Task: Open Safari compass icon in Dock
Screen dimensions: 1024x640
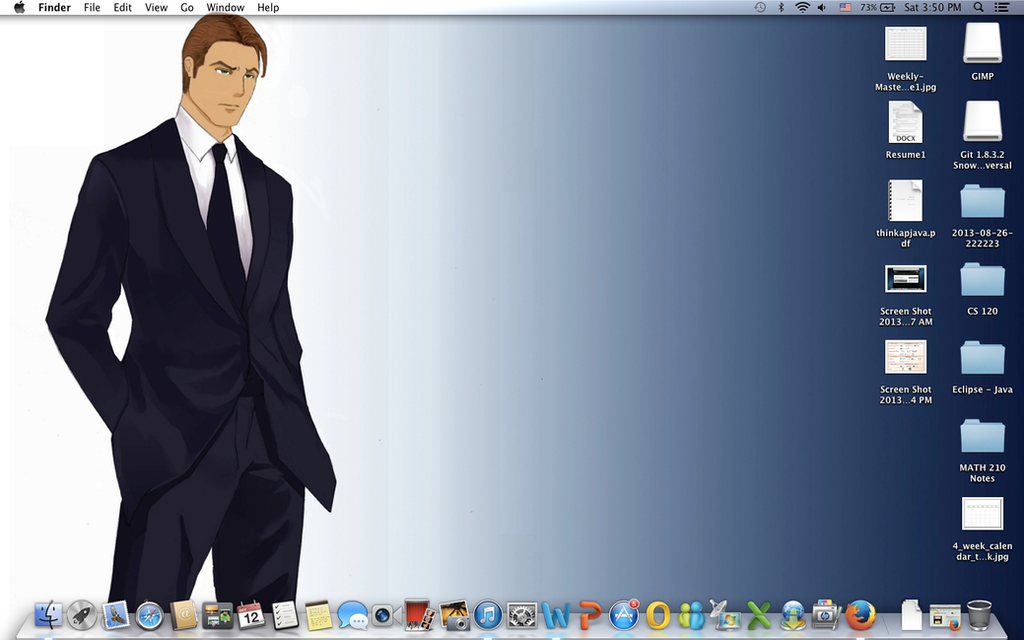Action: 150,615
